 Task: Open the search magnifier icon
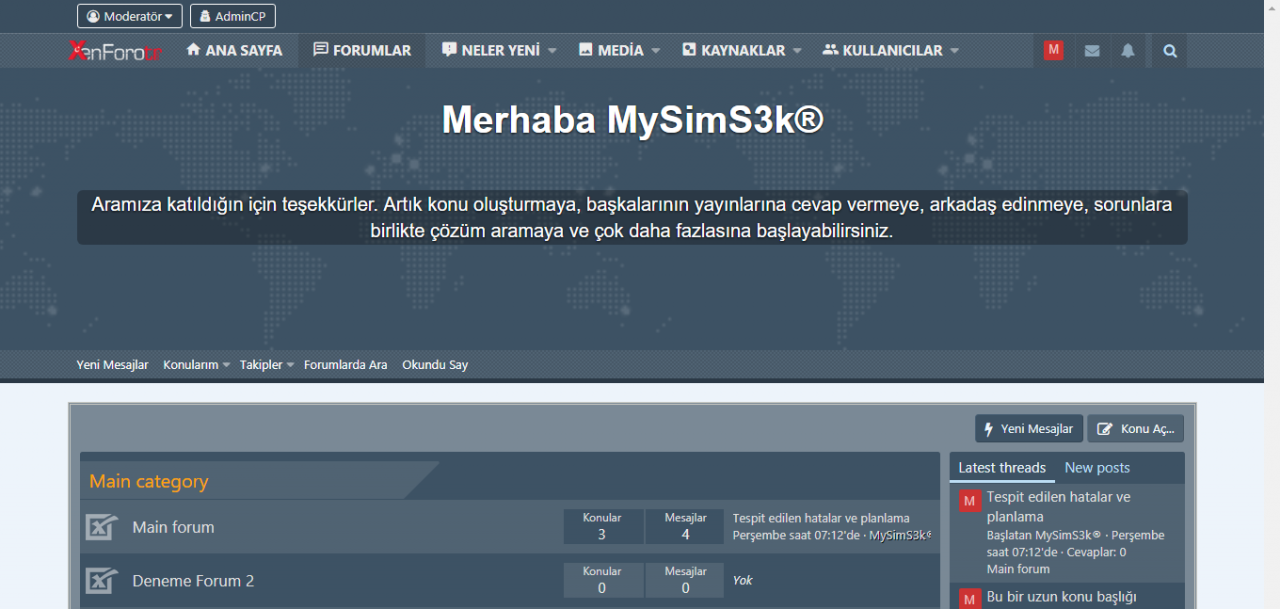1170,51
